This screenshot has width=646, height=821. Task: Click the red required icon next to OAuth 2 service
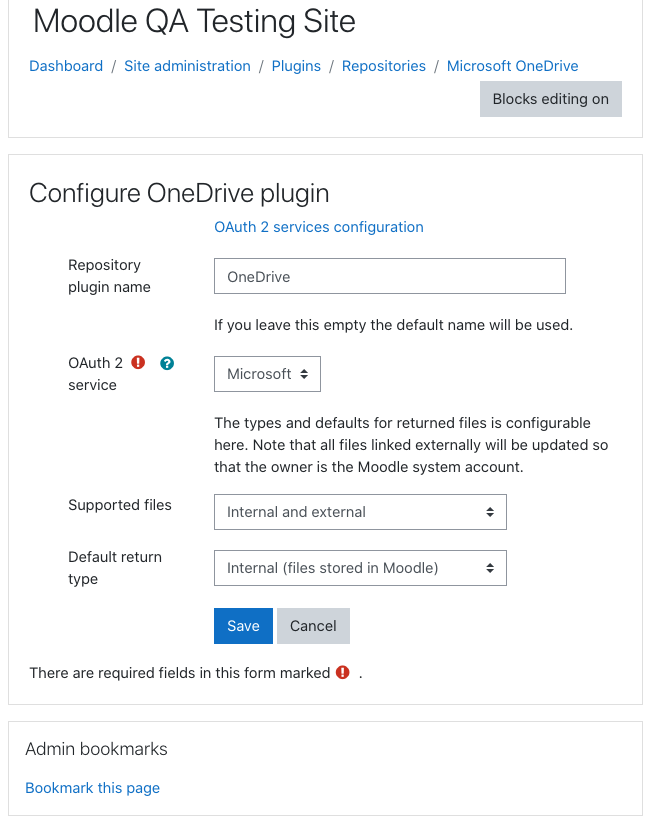[138, 362]
